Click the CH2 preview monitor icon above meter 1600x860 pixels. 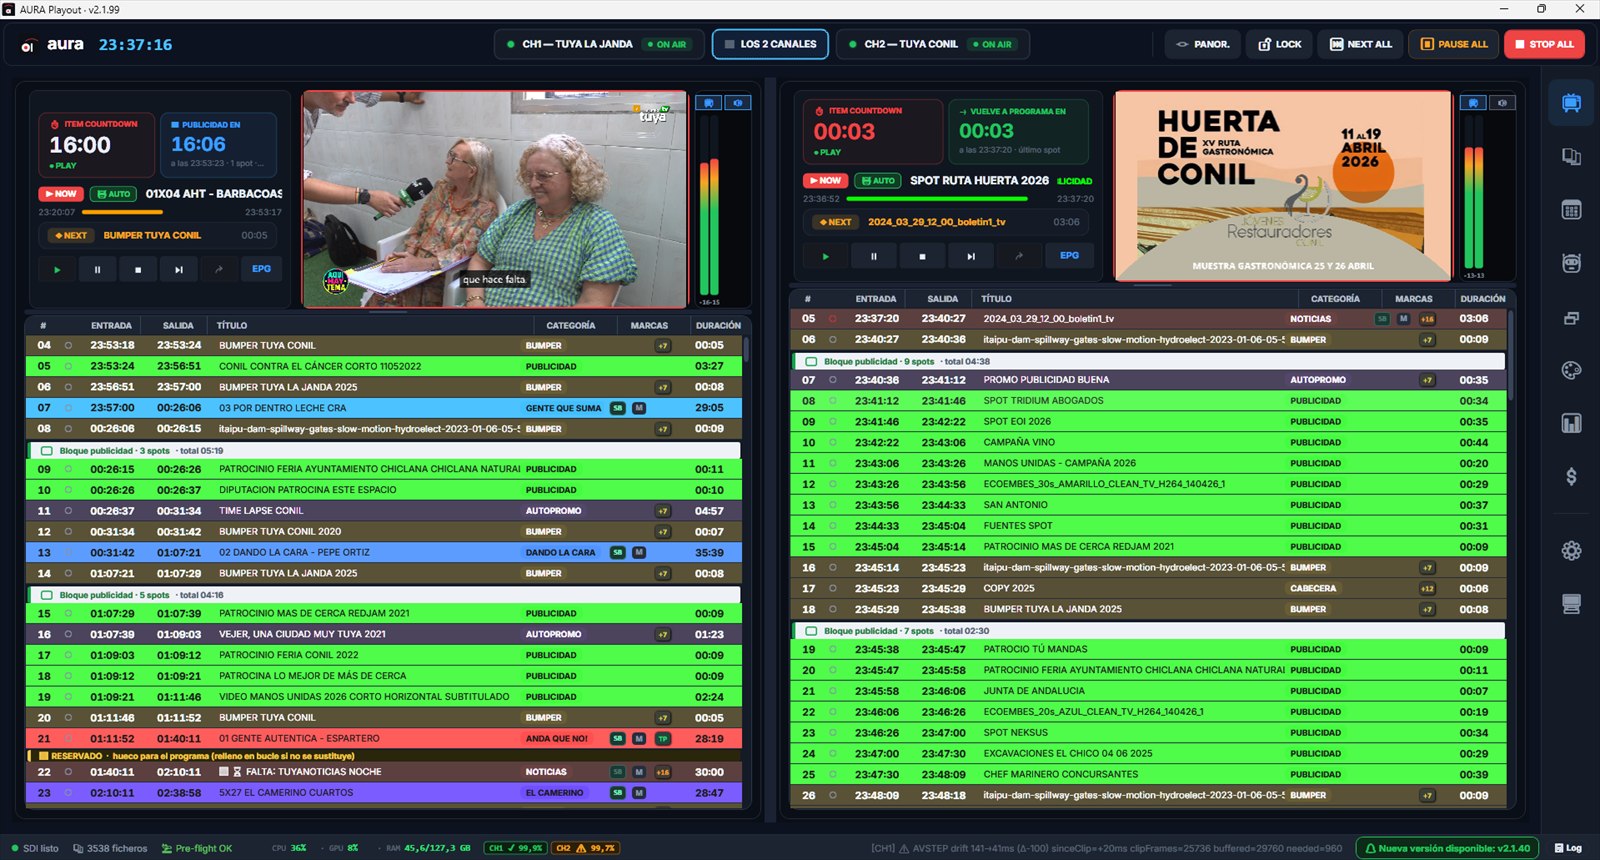pos(1472,103)
